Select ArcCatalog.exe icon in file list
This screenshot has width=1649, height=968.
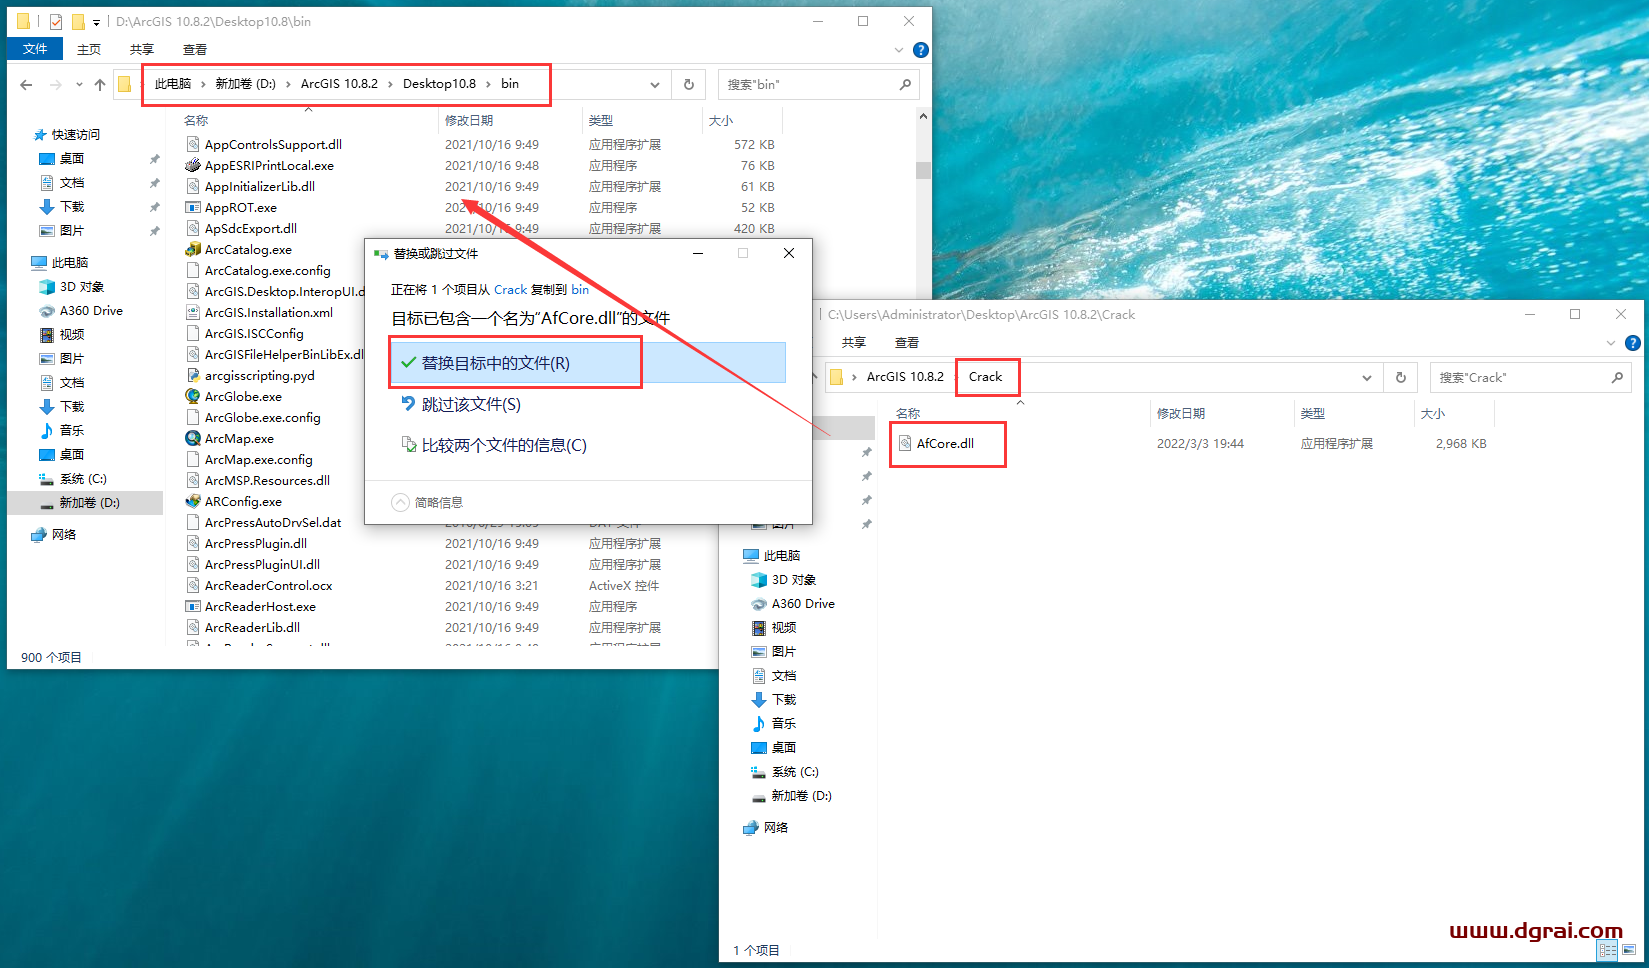click(193, 249)
